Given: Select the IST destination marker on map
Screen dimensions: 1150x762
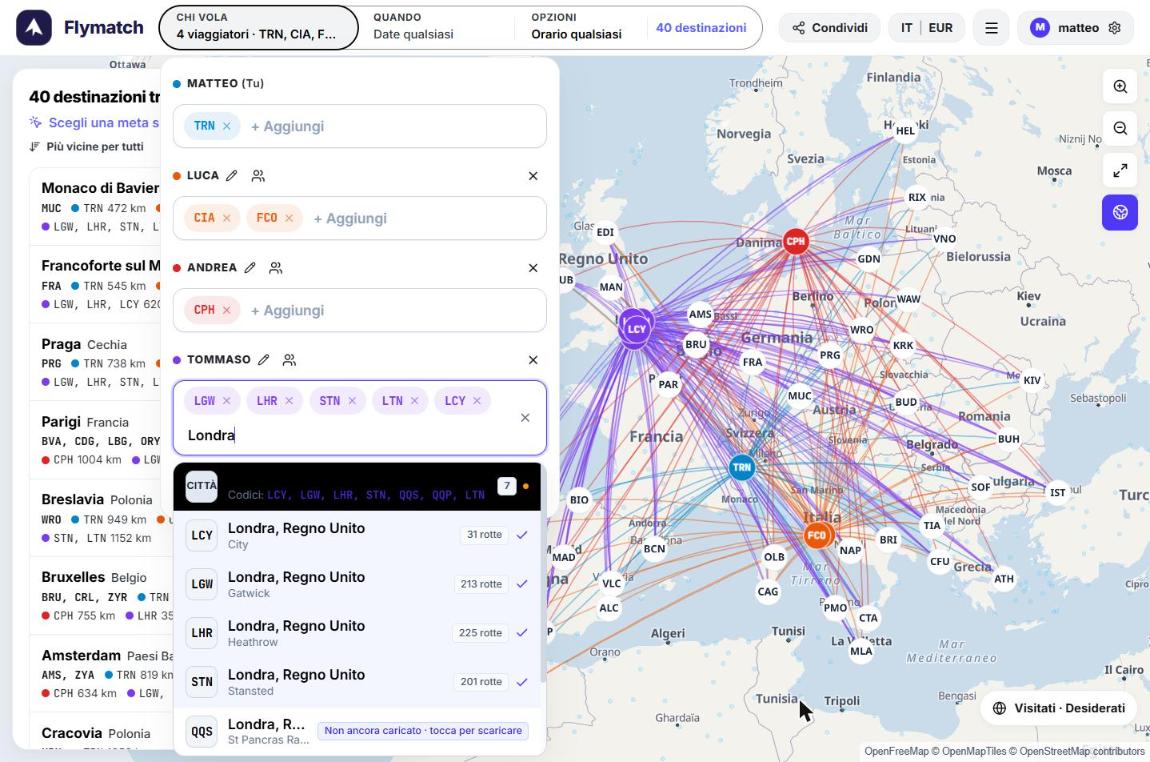Looking at the screenshot, I should pyautogui.click(x=1058, y=492).
